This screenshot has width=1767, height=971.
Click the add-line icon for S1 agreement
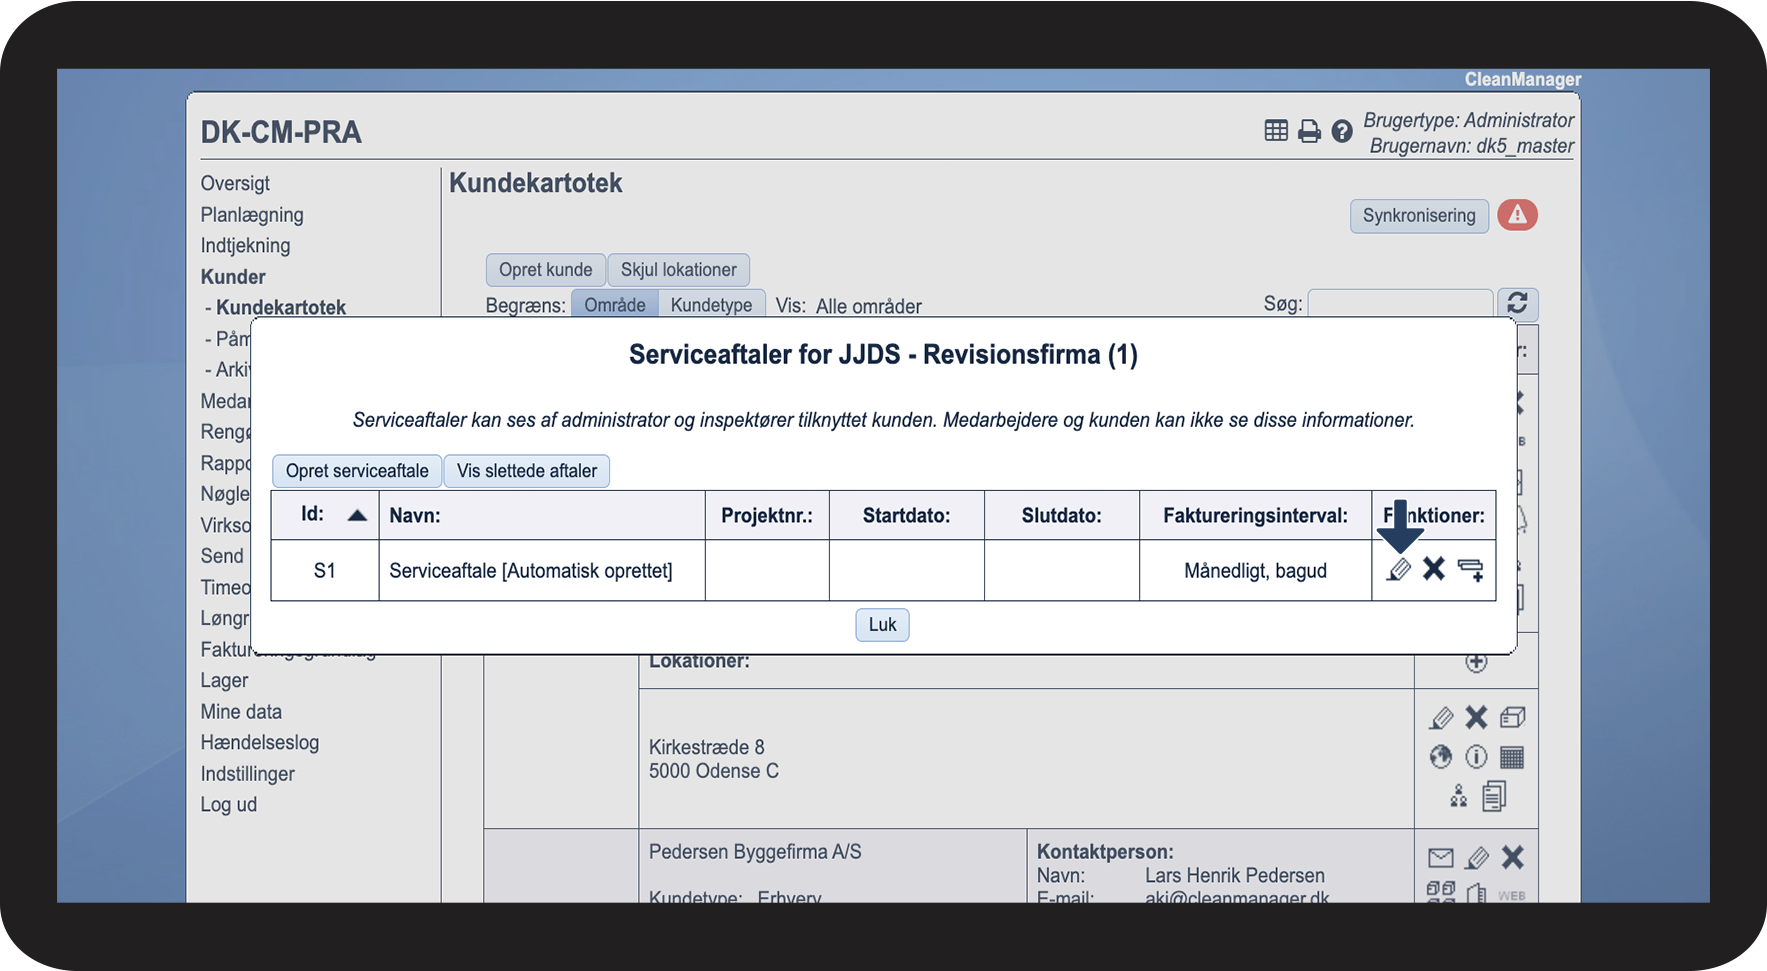(1470, 570)
